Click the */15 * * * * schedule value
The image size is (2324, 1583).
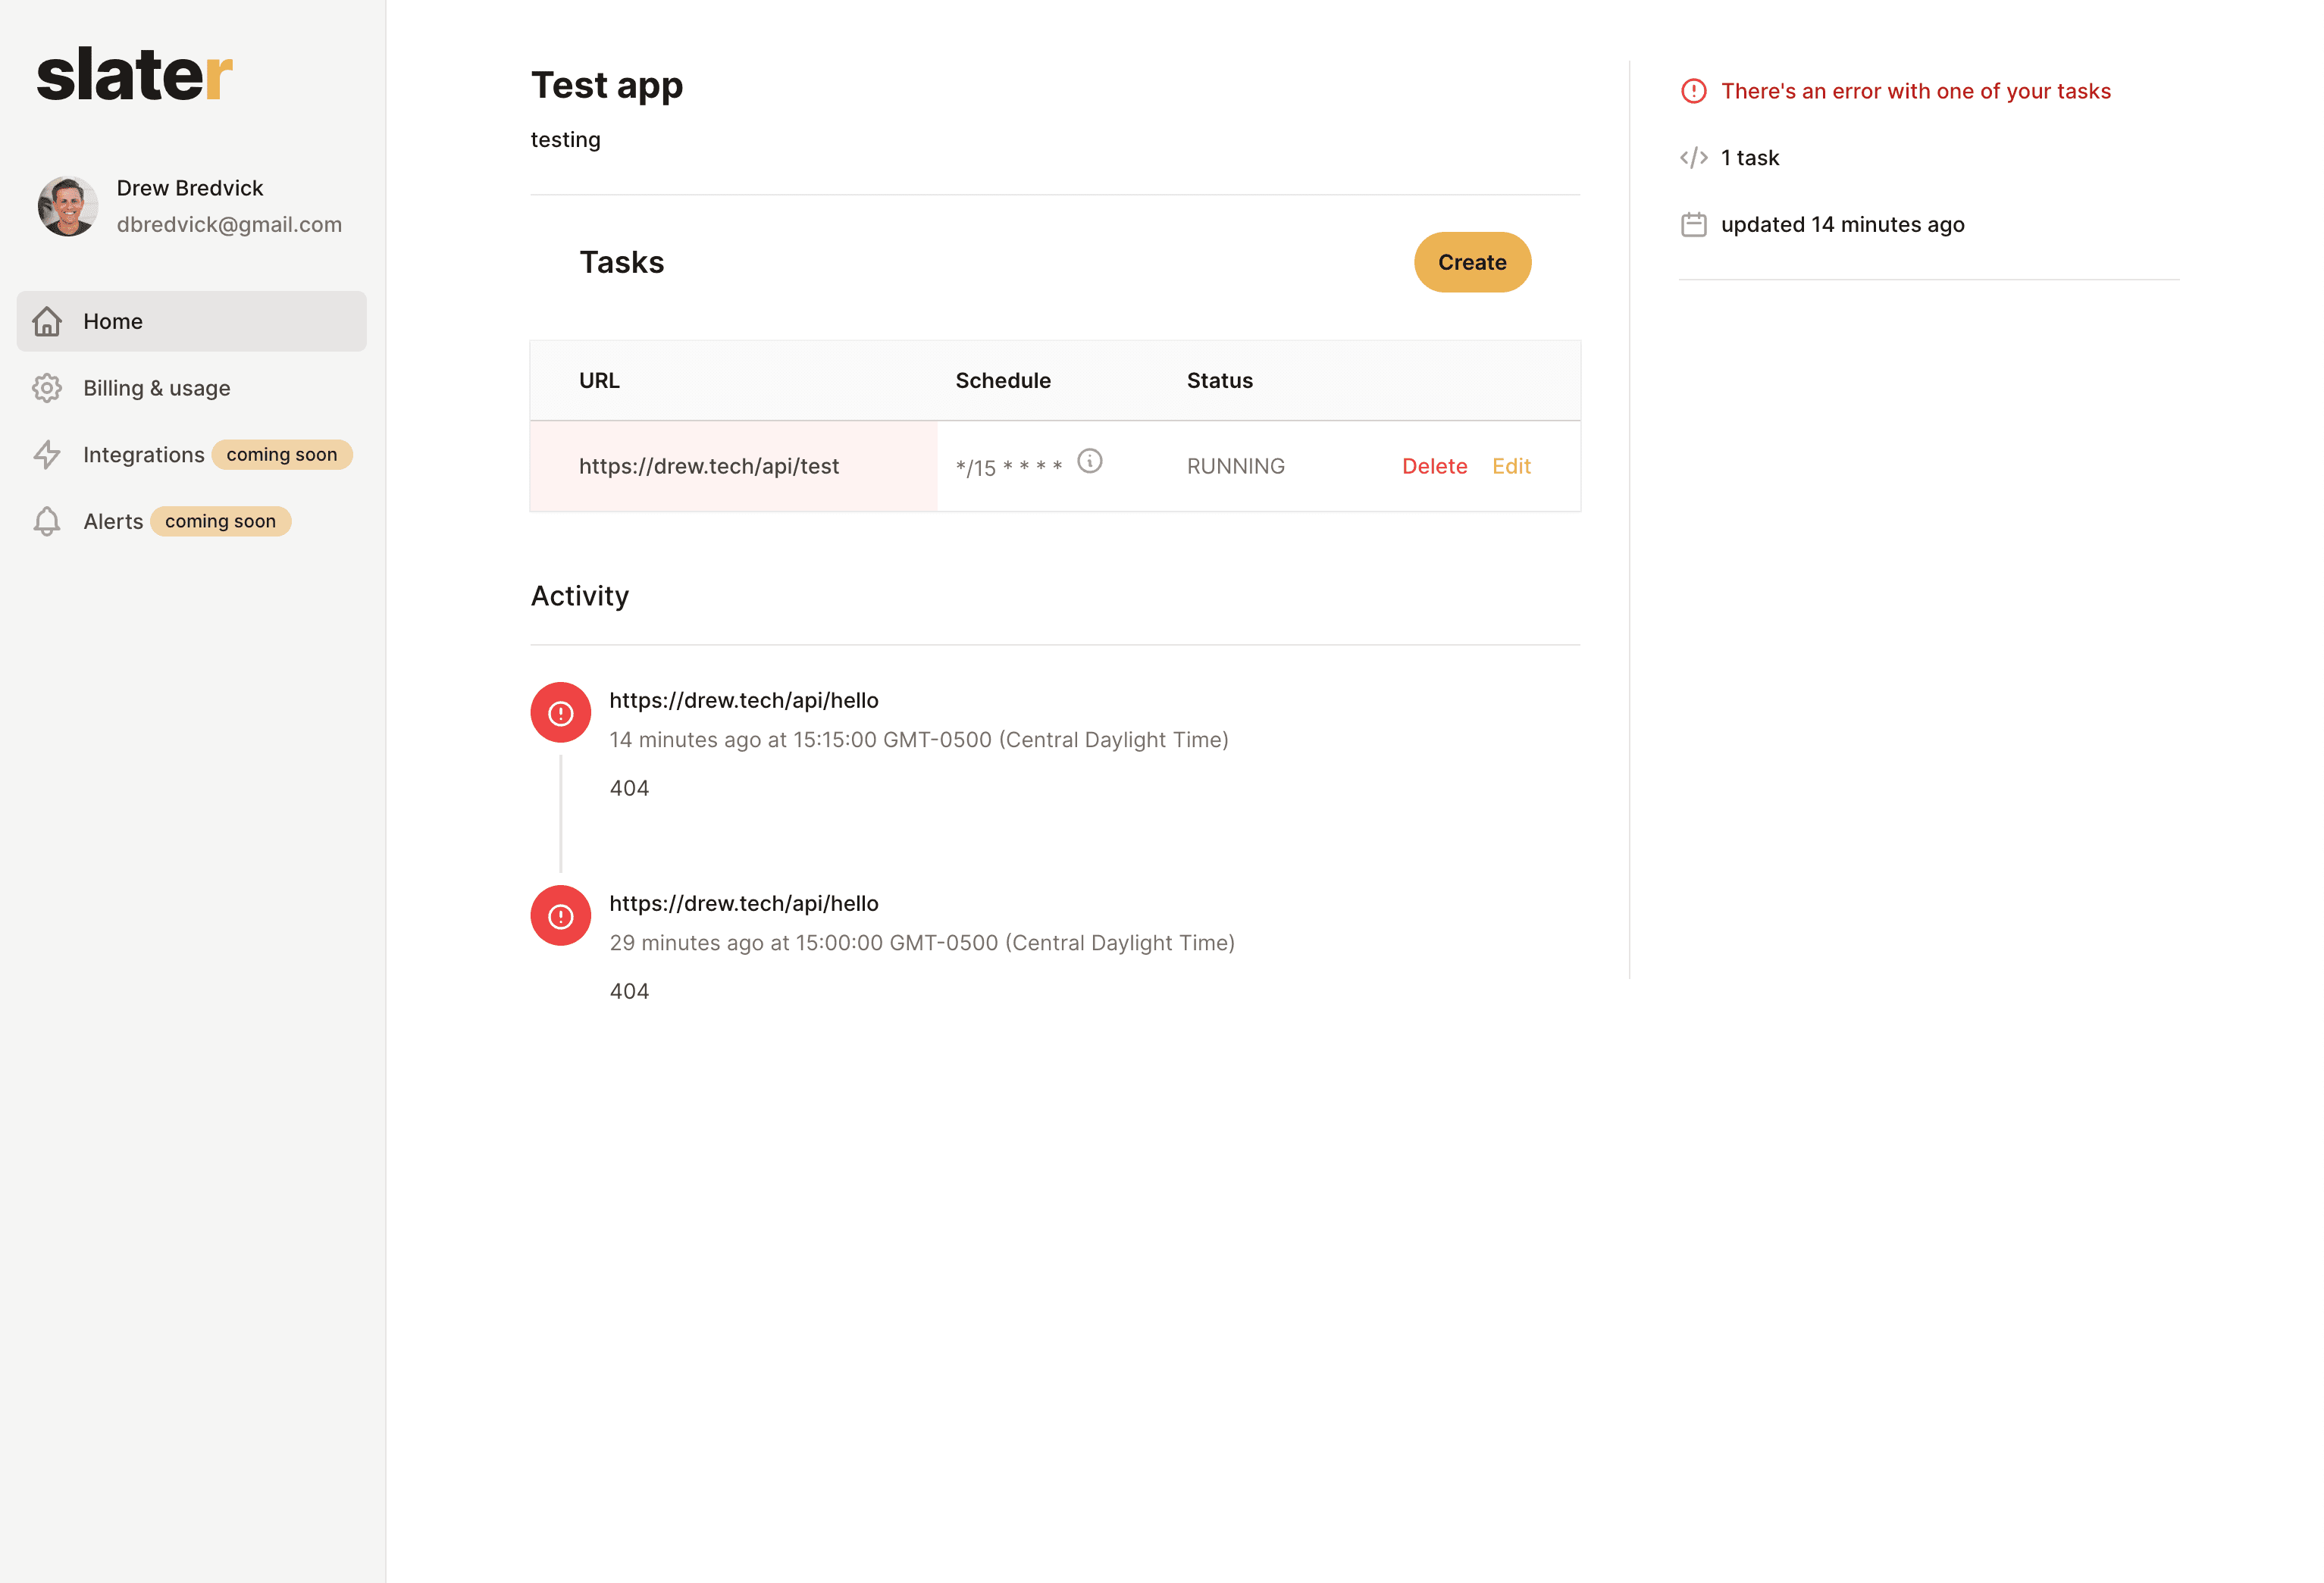point(1008,467)
